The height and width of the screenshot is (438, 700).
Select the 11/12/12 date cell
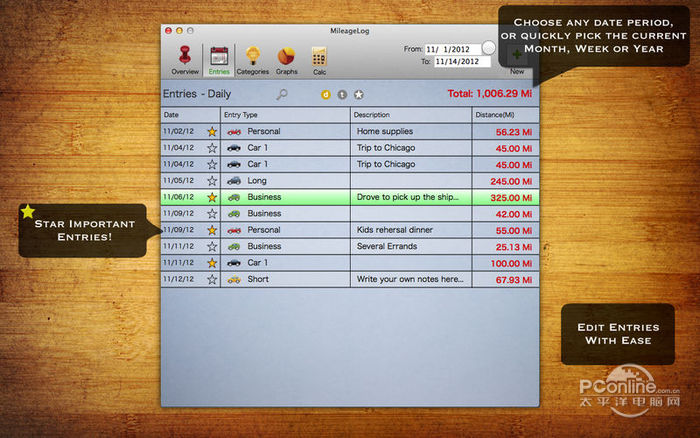(179, 279)
